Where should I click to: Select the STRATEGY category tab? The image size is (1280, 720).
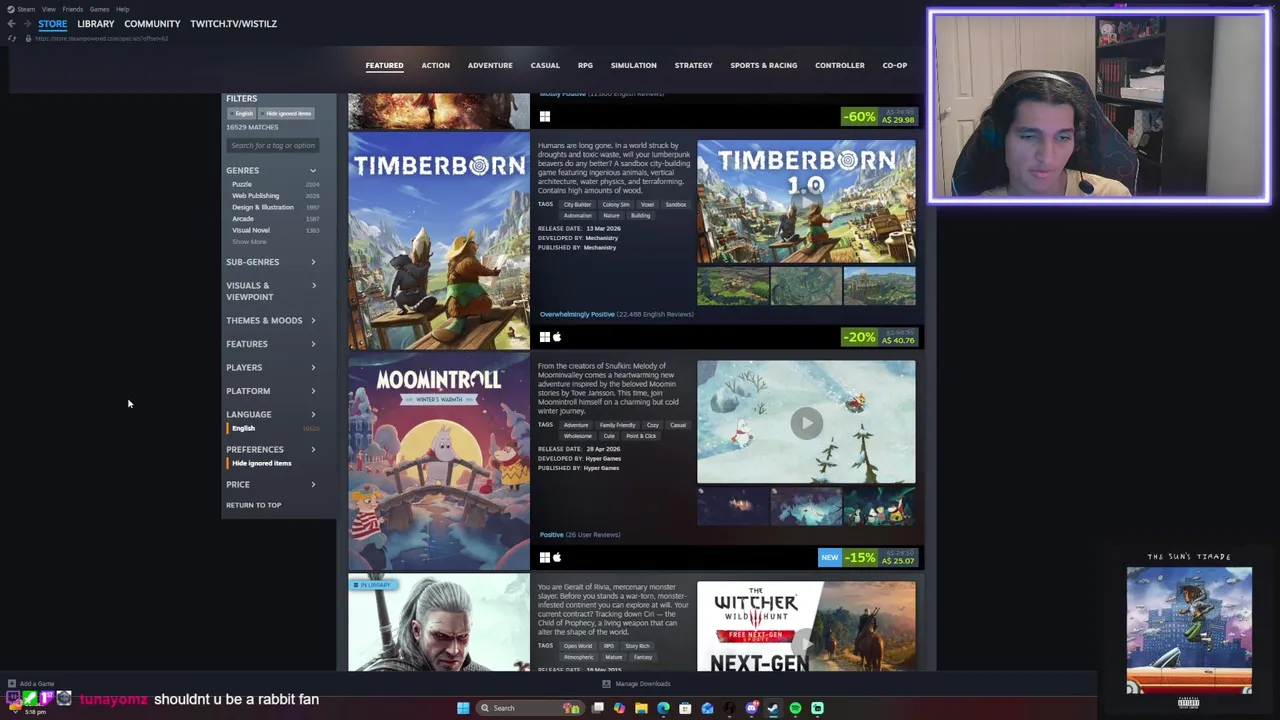[x=693, y=66]
